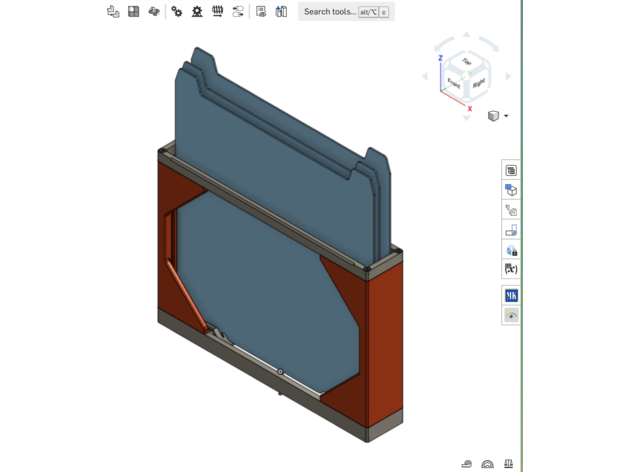Open the BOM table panel icon

click(512, 171)
